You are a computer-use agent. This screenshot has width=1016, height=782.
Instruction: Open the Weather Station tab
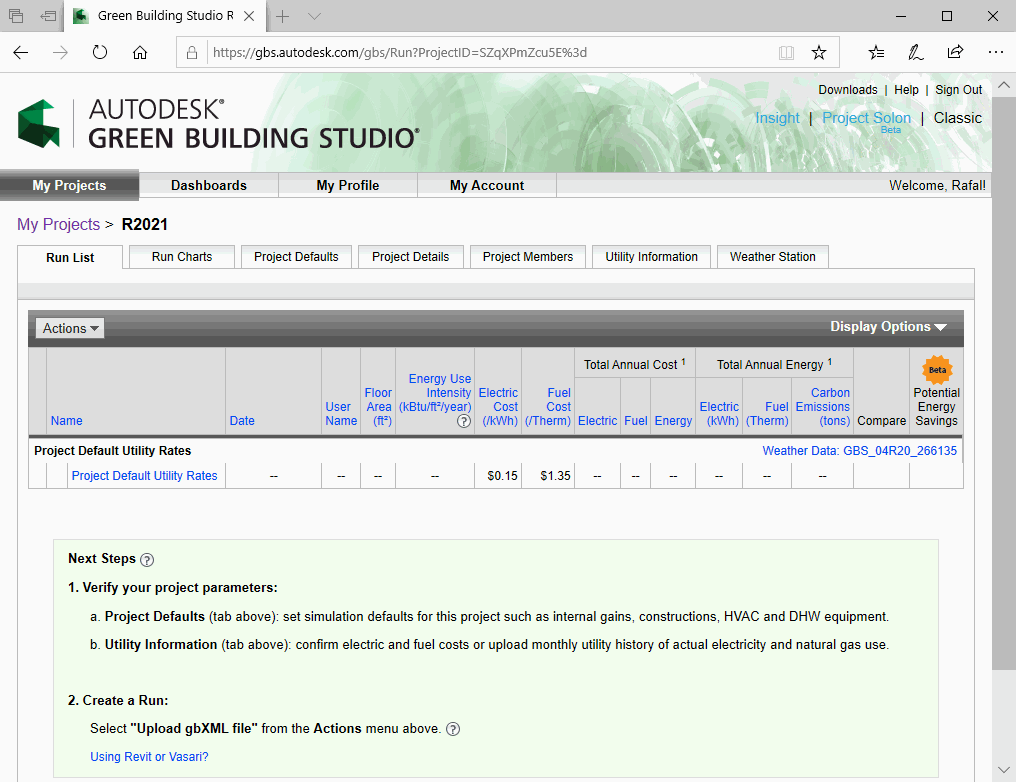tap(772, 257)
